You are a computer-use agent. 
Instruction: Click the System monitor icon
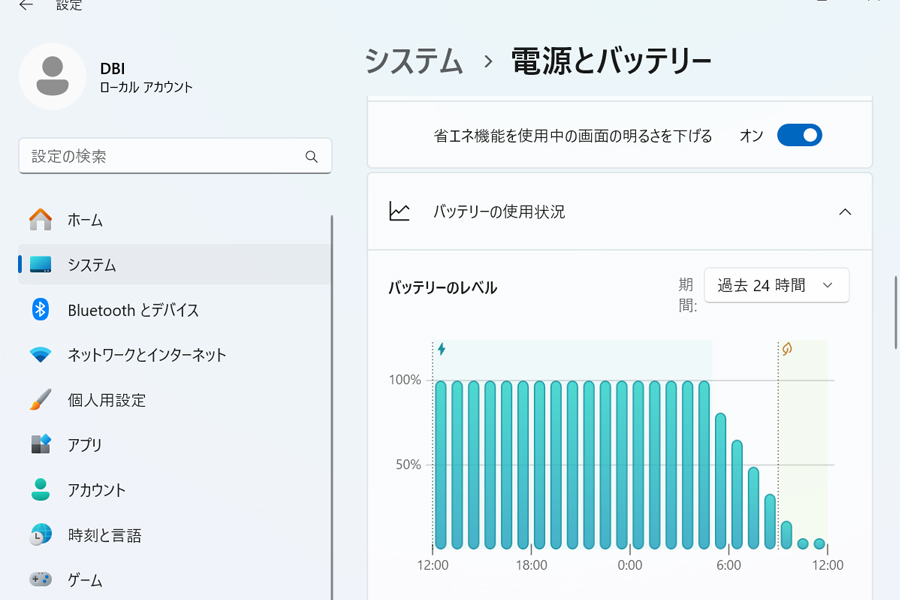click(x=40, y=265)
